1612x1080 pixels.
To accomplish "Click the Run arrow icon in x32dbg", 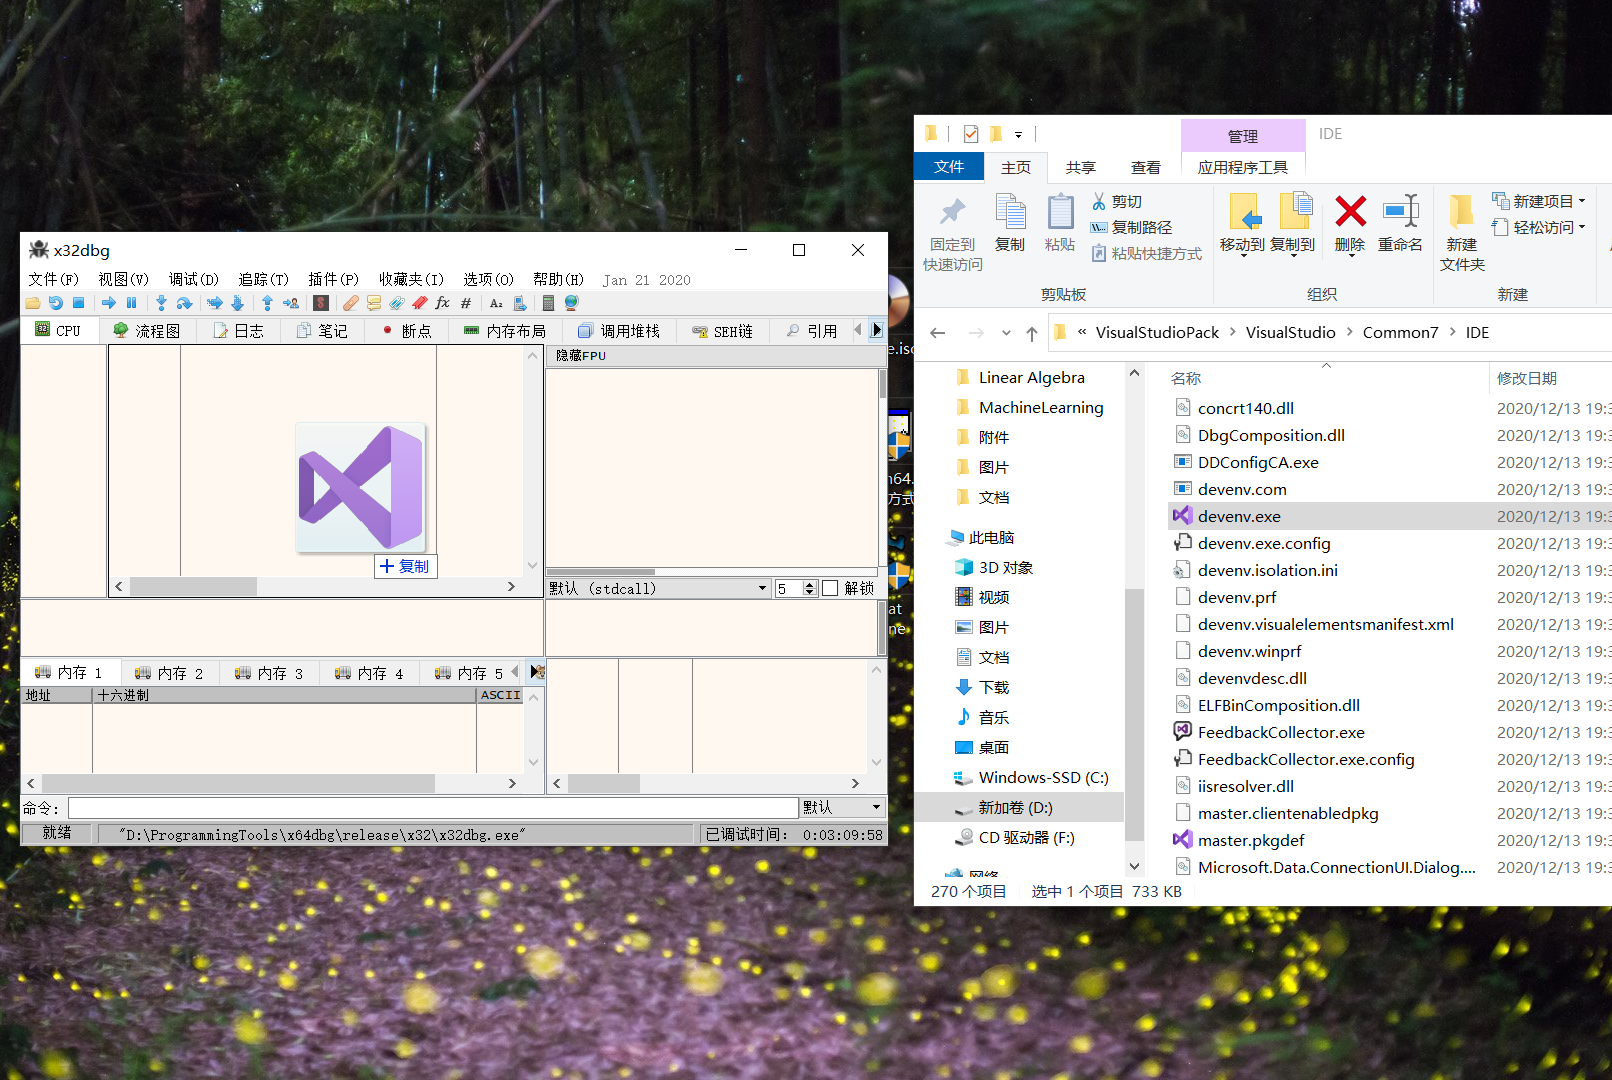I will (x=109, y=303).
